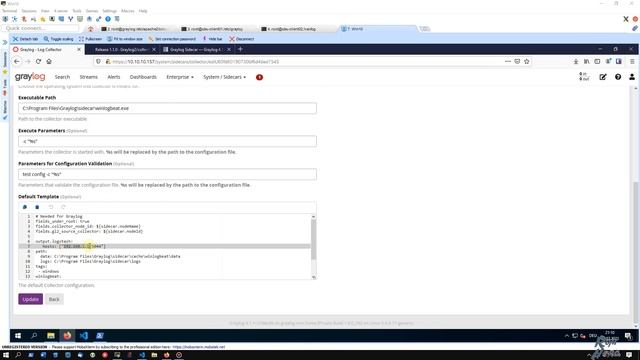Screen dimensions: 640x360
Task: Open Graylog Dashboards page
Action: coord(143,77)
